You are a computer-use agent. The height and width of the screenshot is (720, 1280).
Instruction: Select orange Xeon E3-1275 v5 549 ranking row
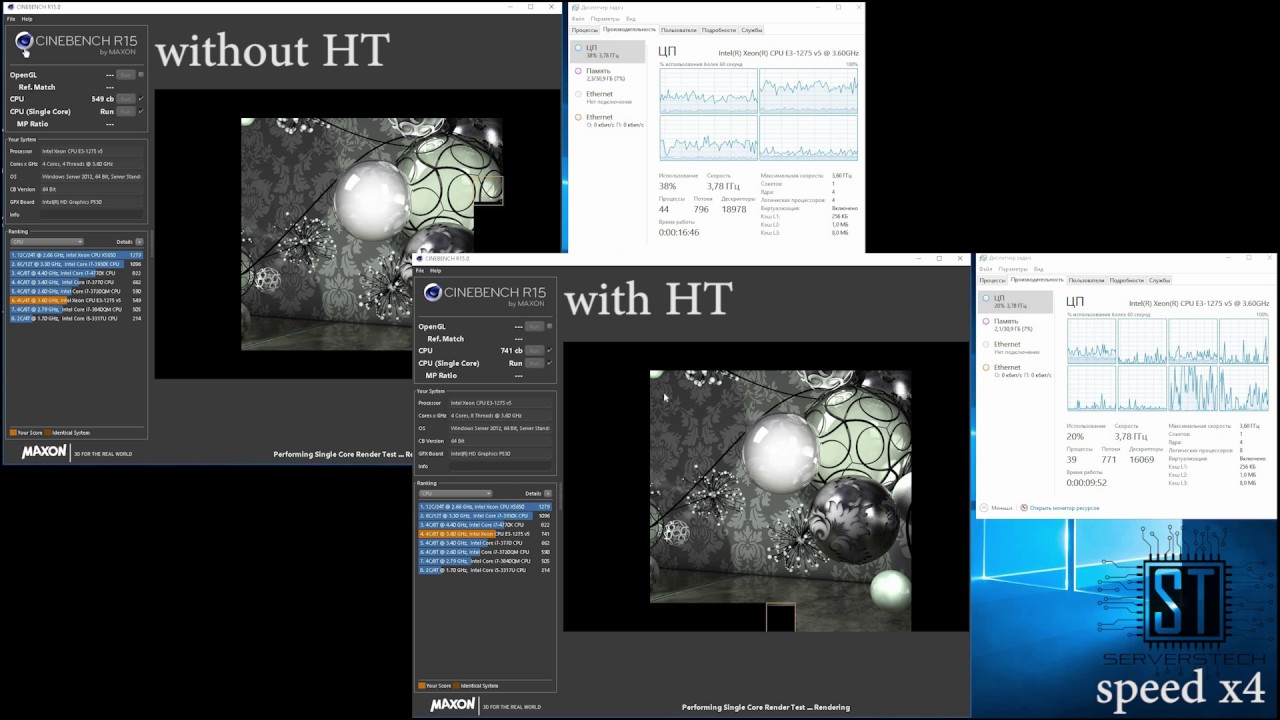(x=76, y=300)
